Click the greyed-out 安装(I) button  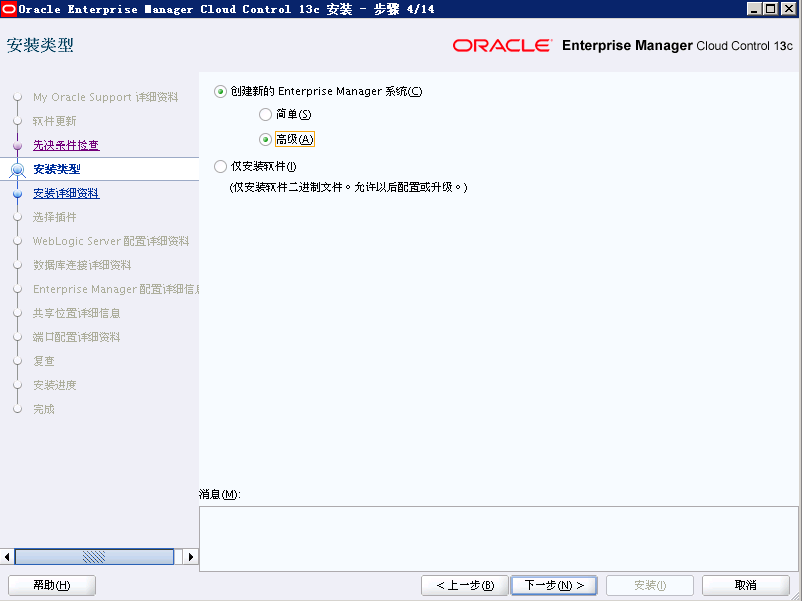coord(650,585)
